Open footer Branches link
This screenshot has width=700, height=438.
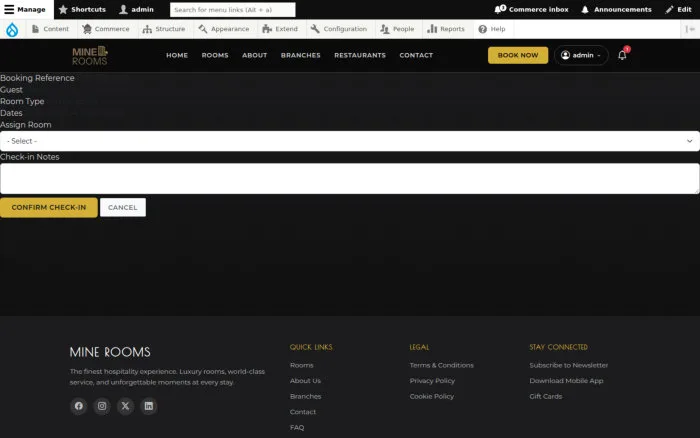point(305,396)
